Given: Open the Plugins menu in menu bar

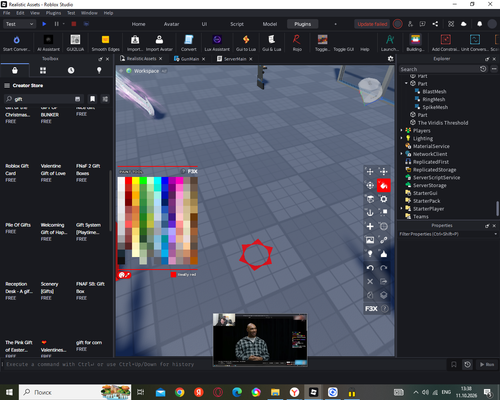Looking at the screenshot, I should (x=53, y=13).
